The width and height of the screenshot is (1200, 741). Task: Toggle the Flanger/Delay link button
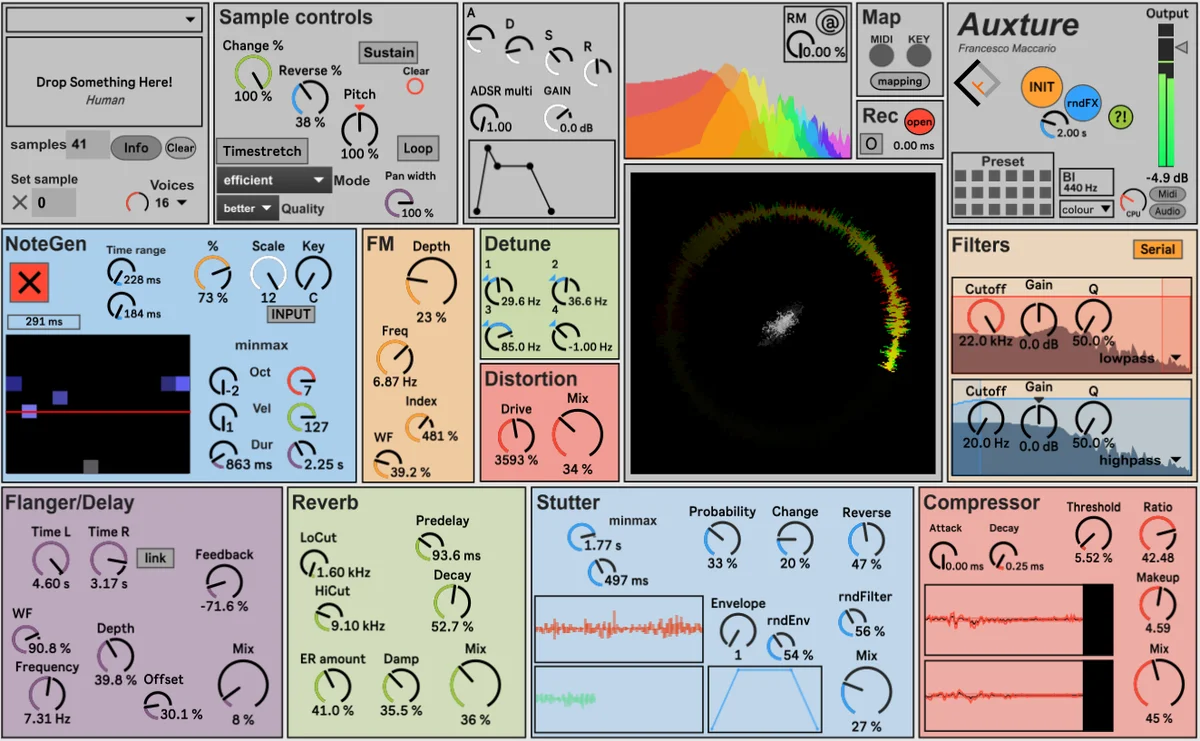[x=155, y=558]
